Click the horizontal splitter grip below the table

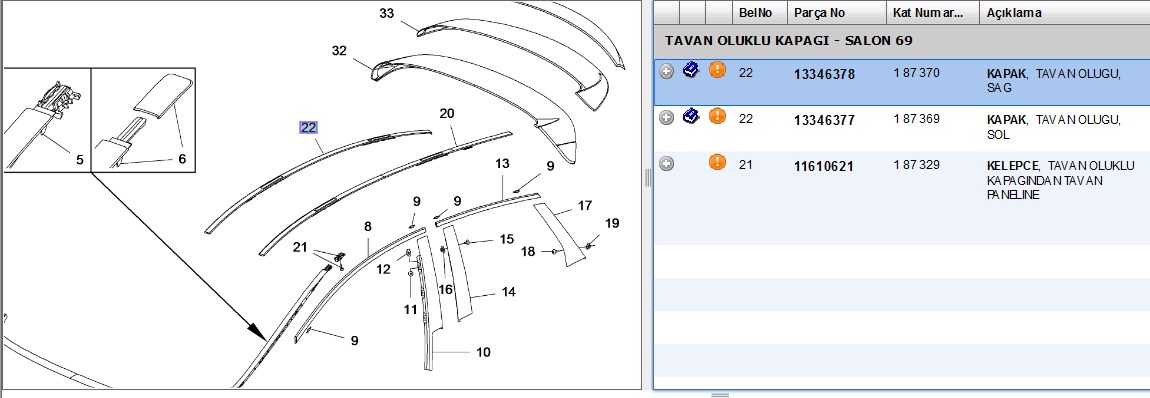(720, 395)
